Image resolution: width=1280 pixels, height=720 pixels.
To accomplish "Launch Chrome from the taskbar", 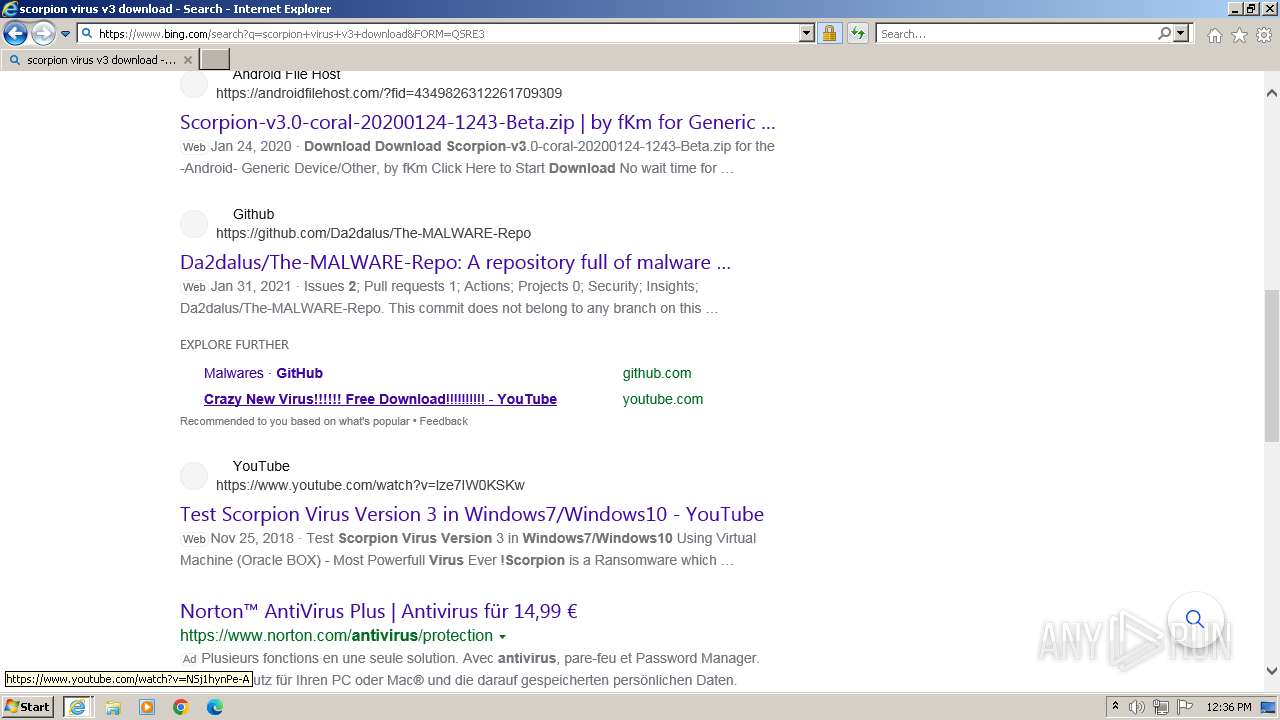I will click(181, 707).
